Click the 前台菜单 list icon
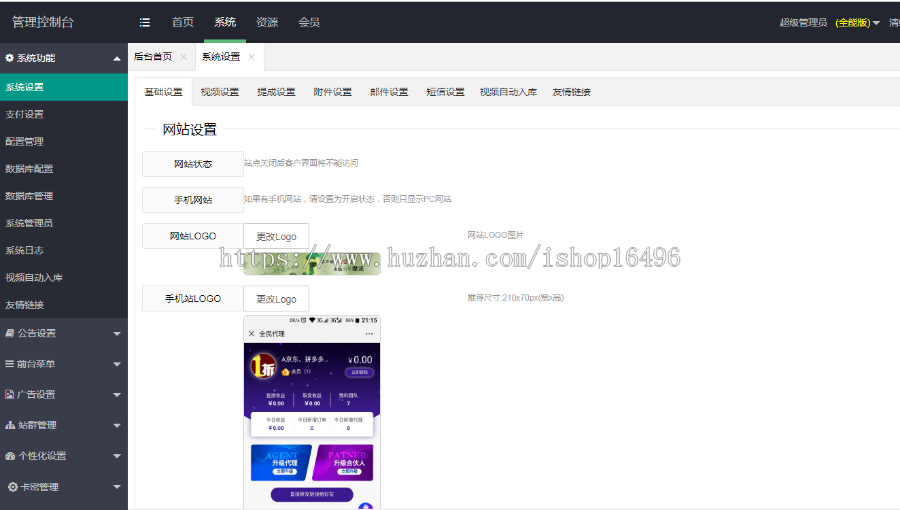 9,364
